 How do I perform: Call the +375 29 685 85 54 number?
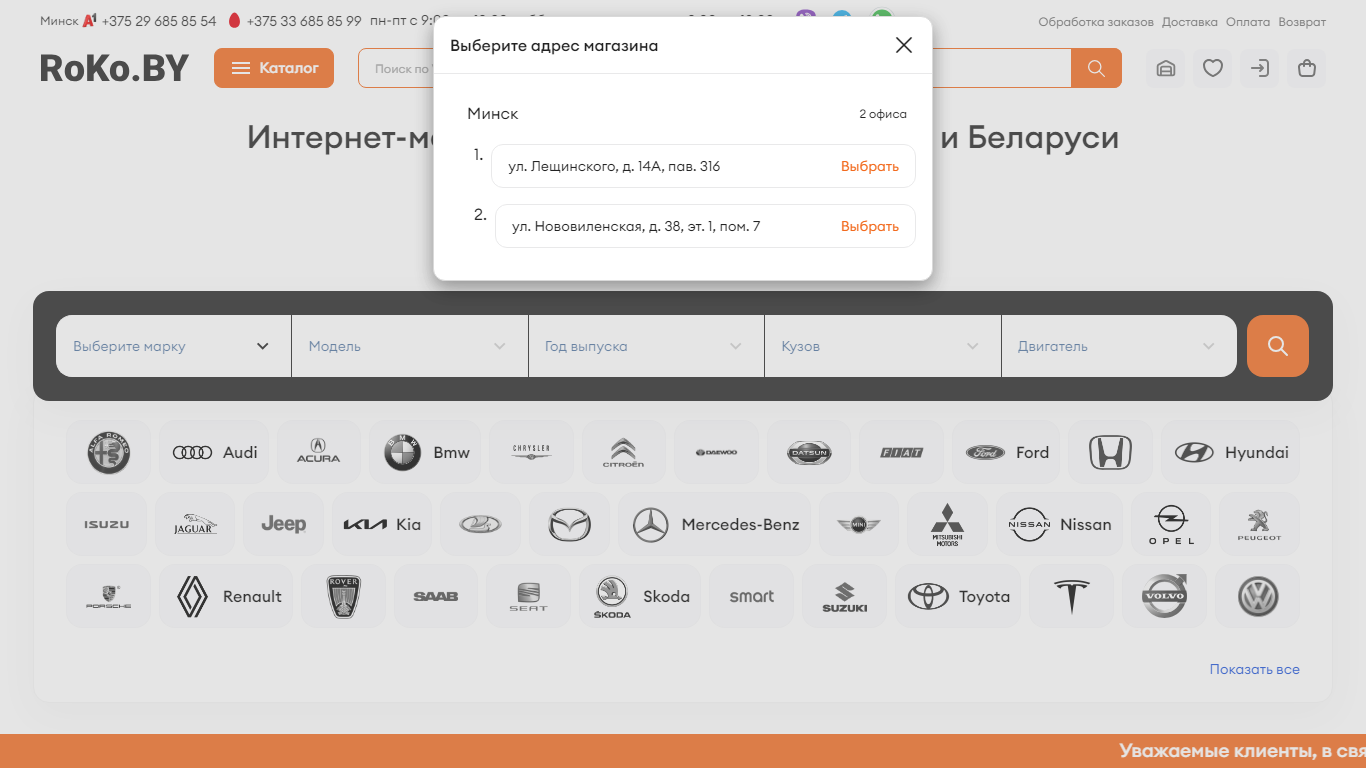[x=159, y=20]
